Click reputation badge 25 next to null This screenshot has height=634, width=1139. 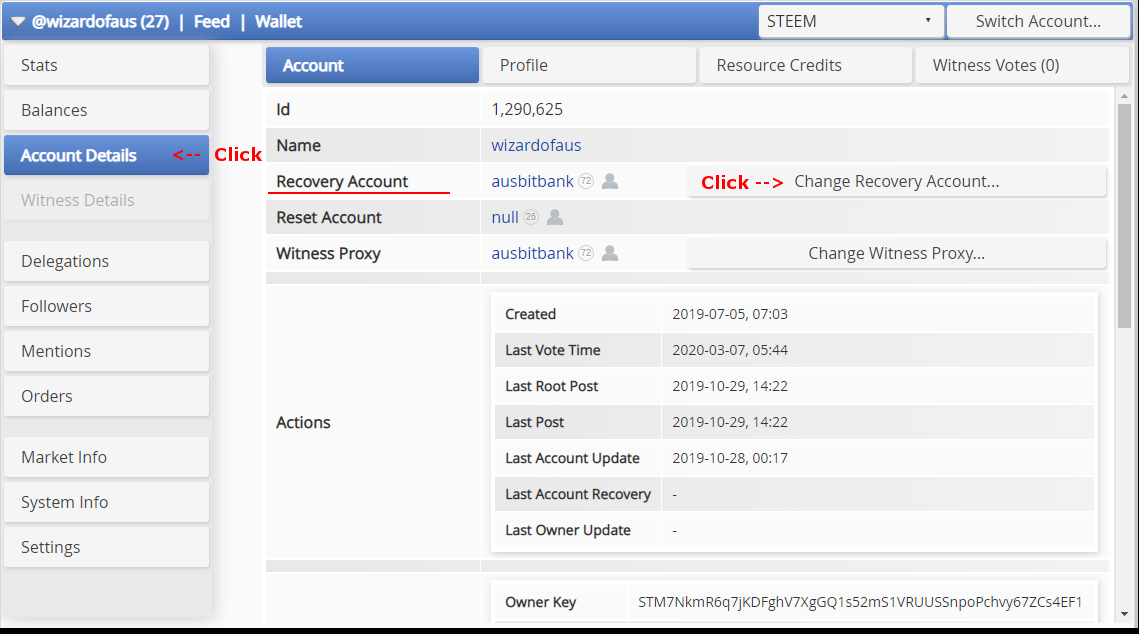531,218
